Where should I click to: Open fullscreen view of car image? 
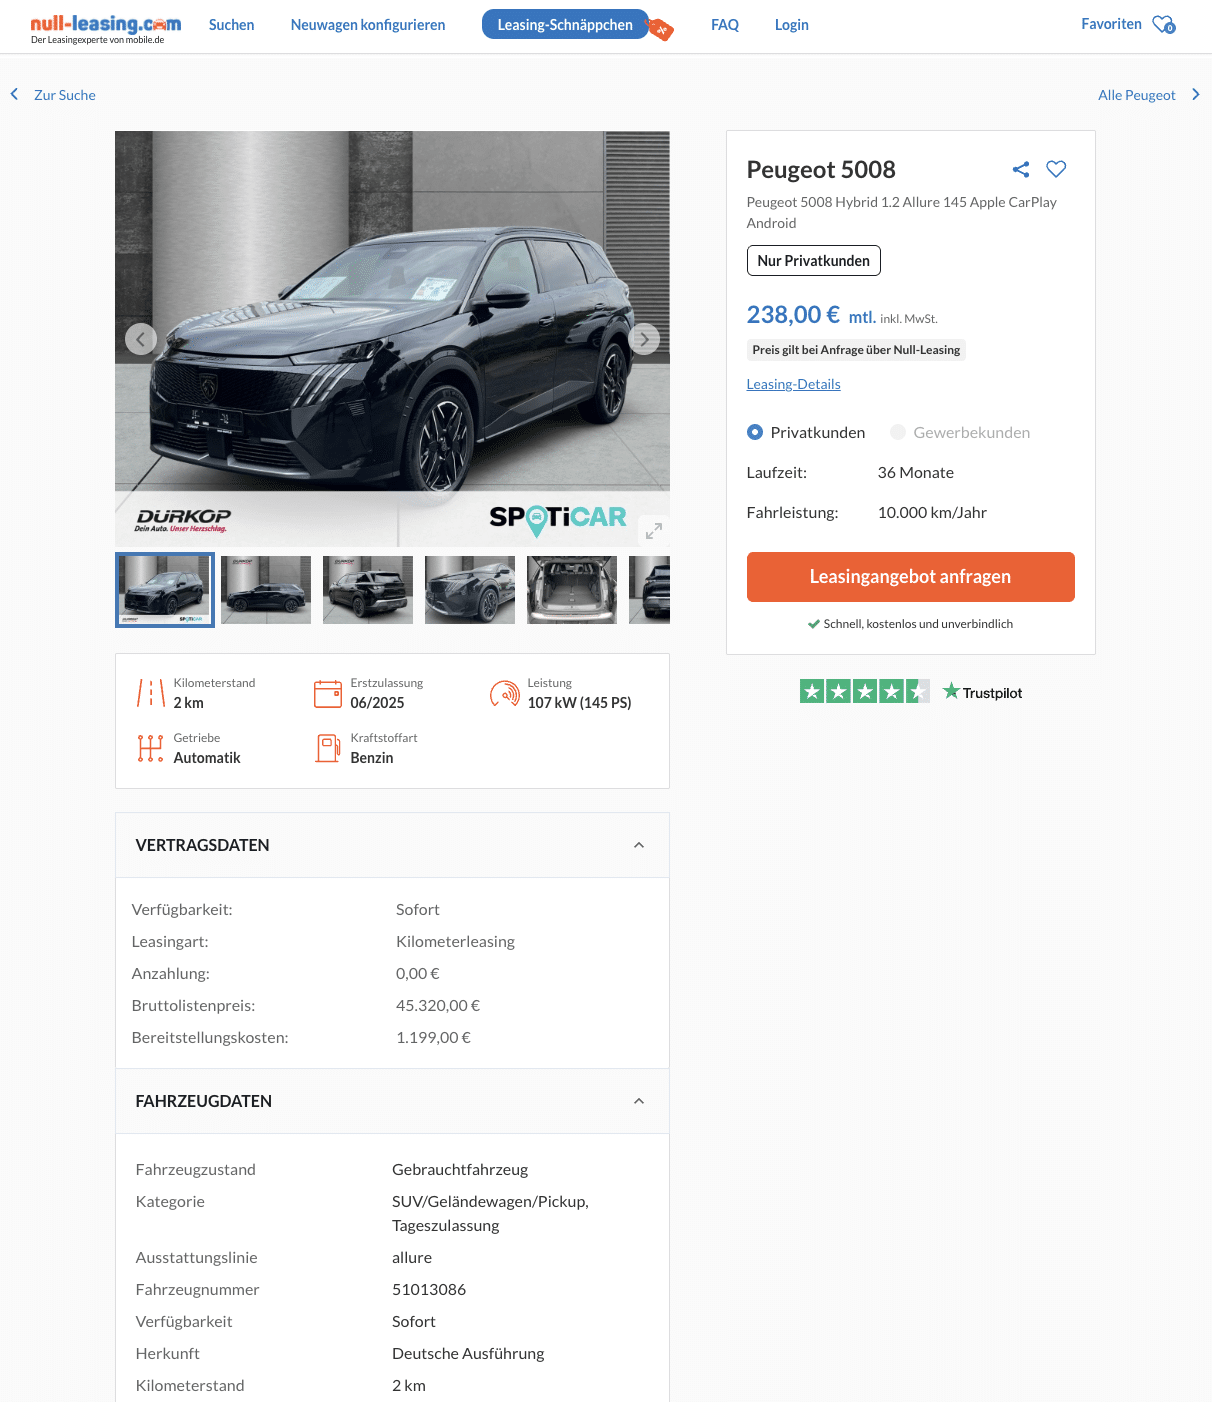[653, 531]
